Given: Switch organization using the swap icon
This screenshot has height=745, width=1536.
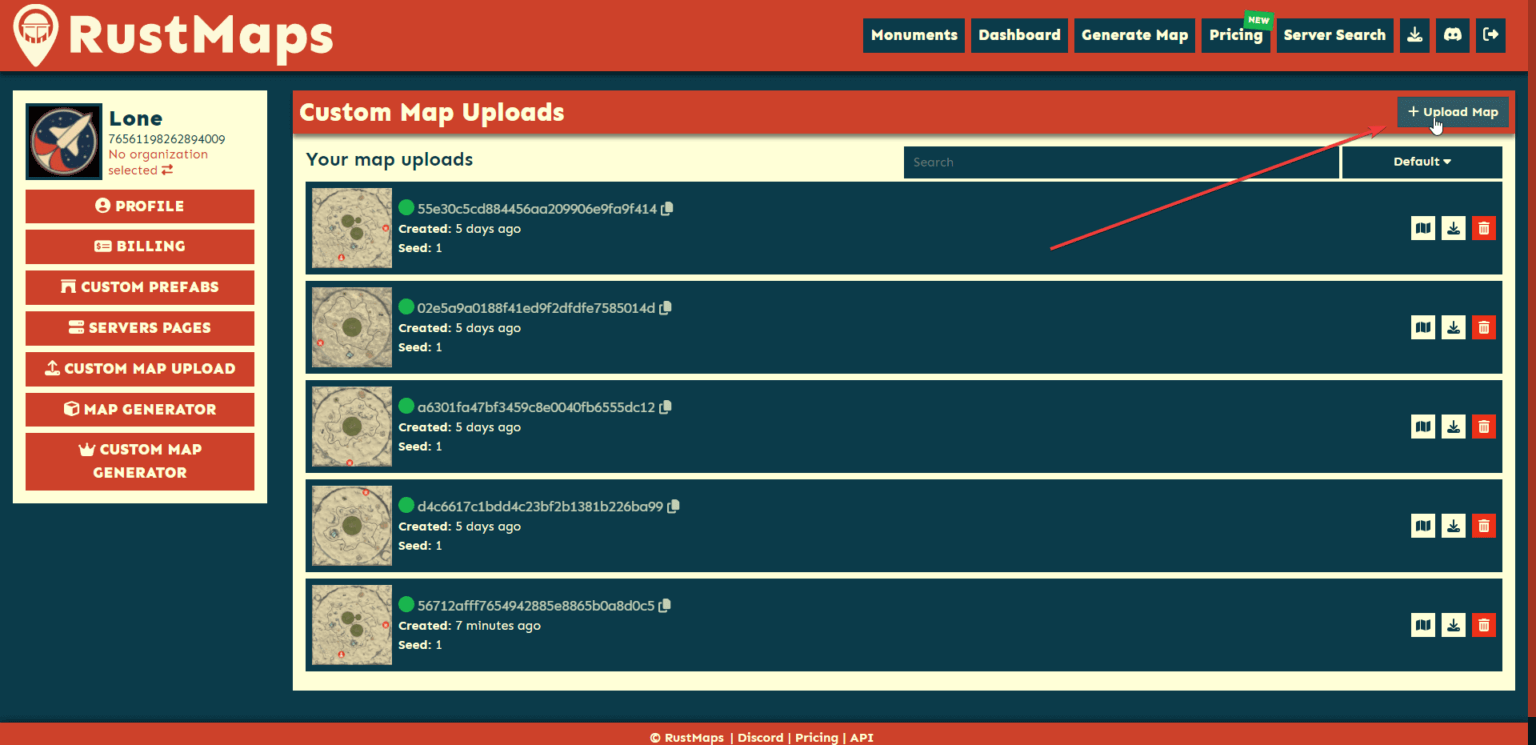Looking at the screenshot, I should pyautogui.click(x=167, y=171).
